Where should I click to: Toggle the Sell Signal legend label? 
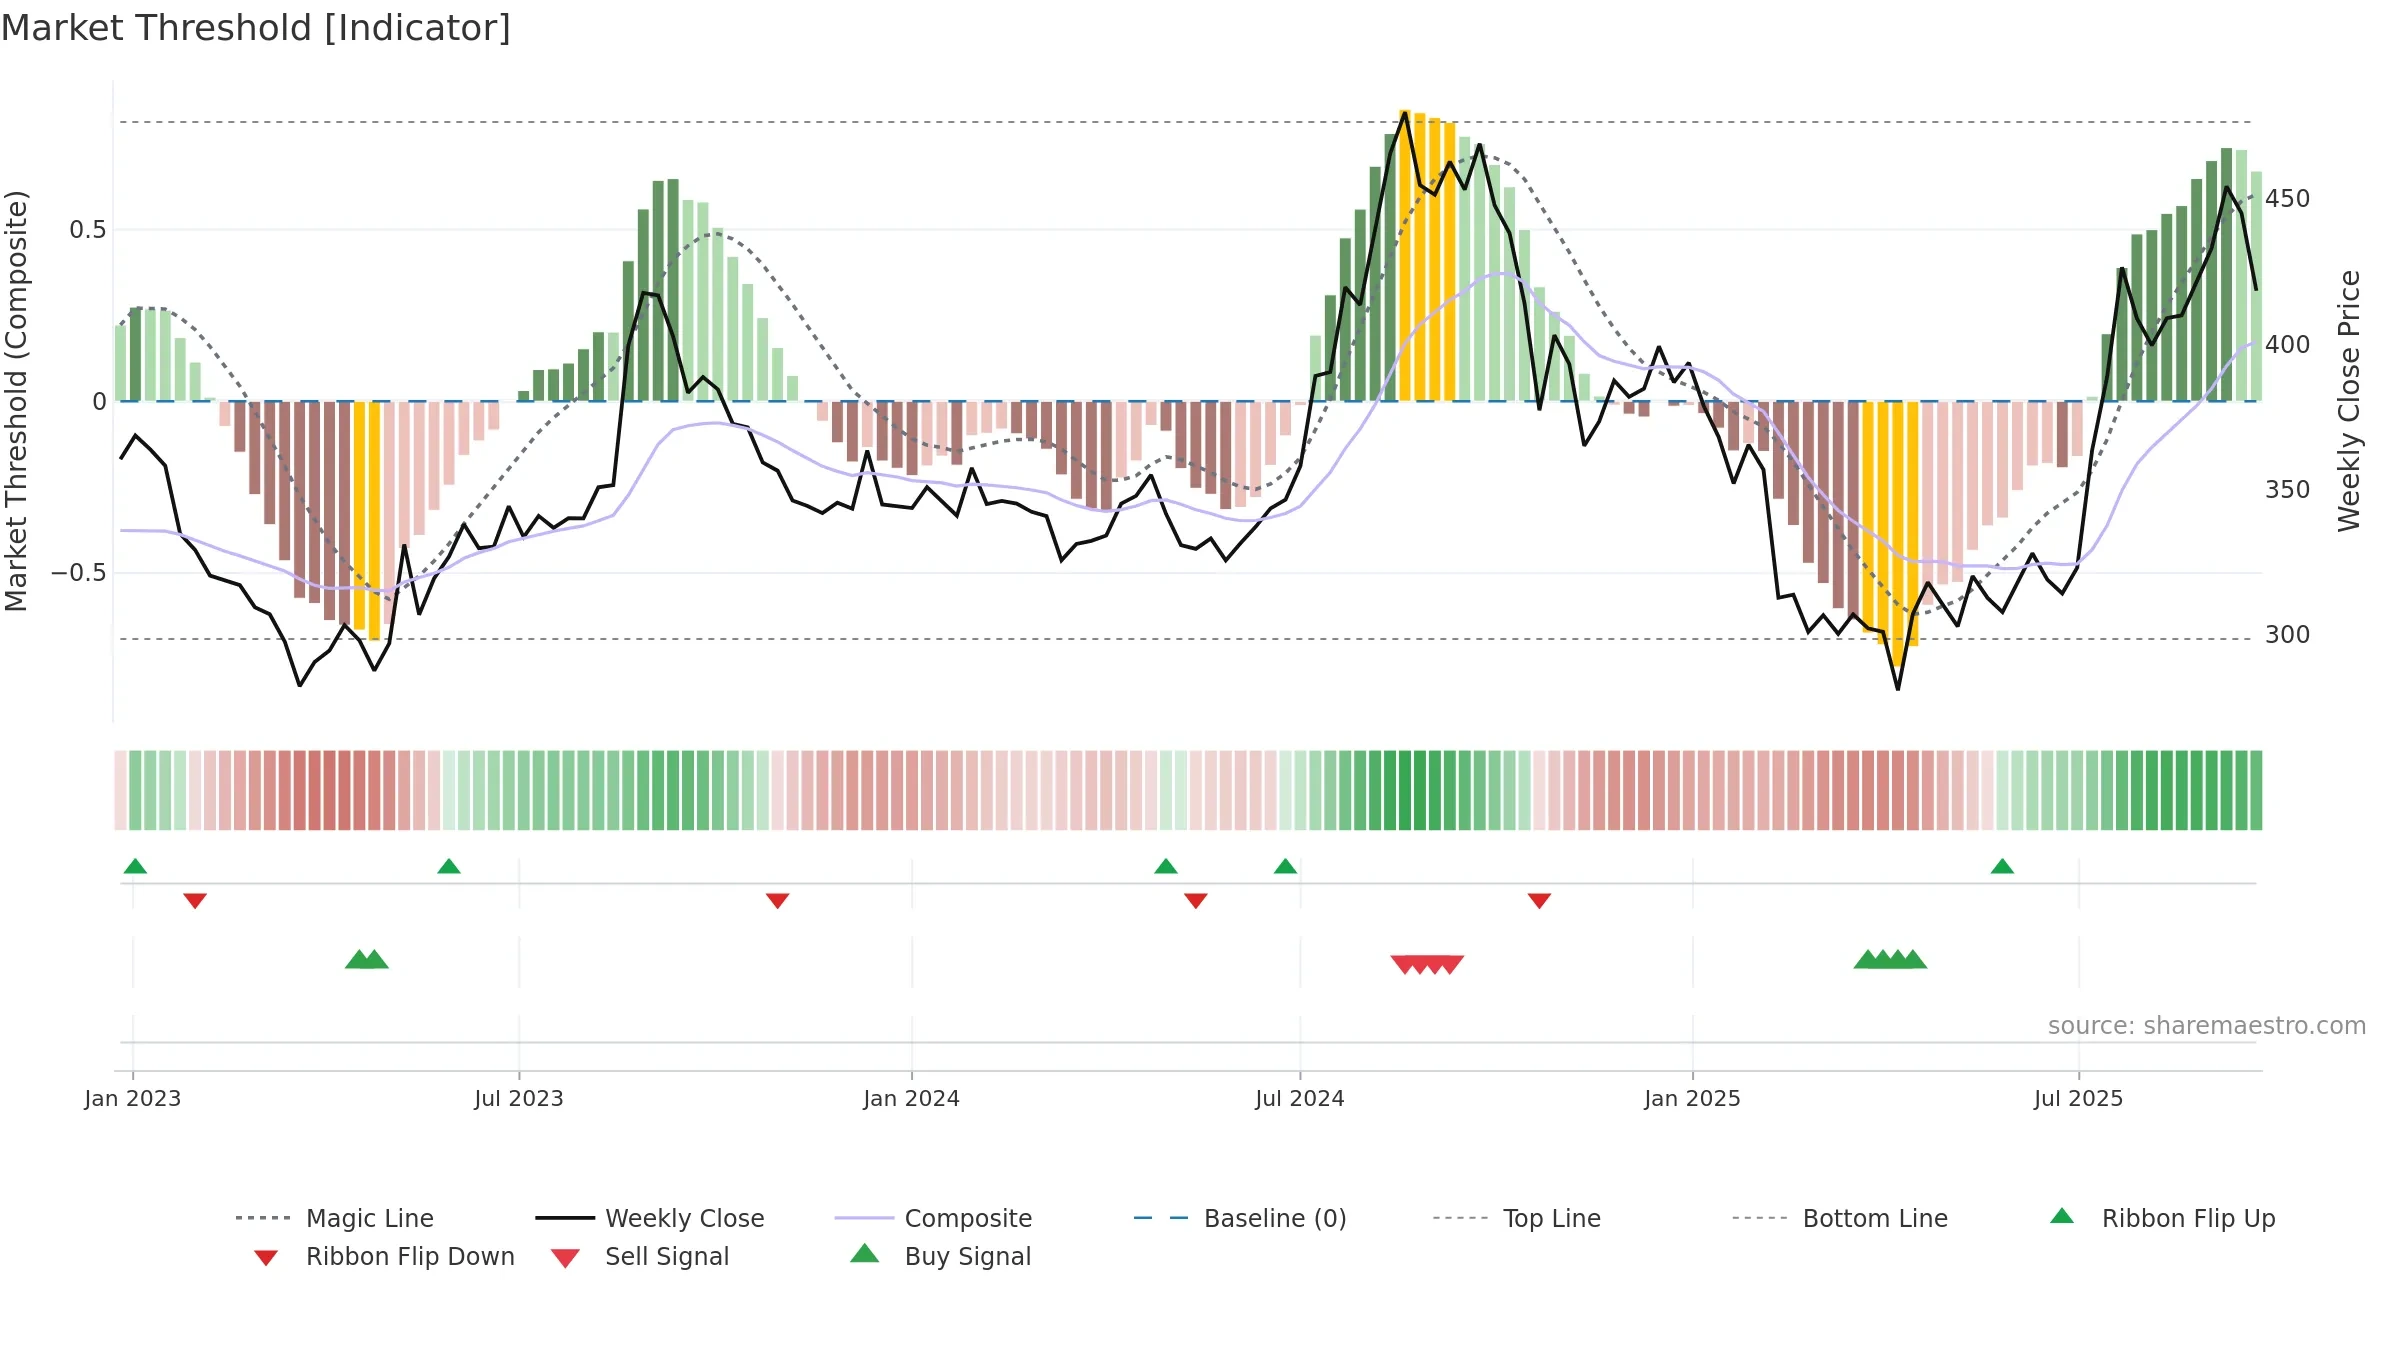coord(667,1256)
